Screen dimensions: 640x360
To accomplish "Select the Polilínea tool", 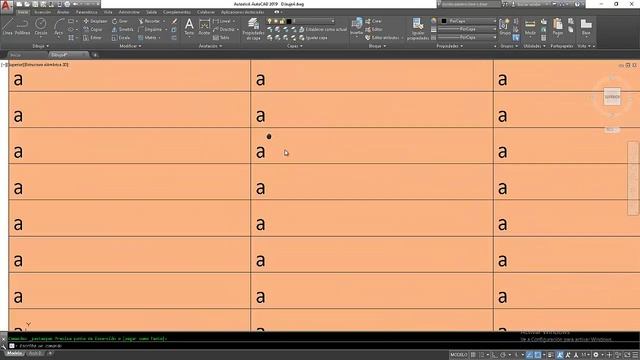I will 22,27.
